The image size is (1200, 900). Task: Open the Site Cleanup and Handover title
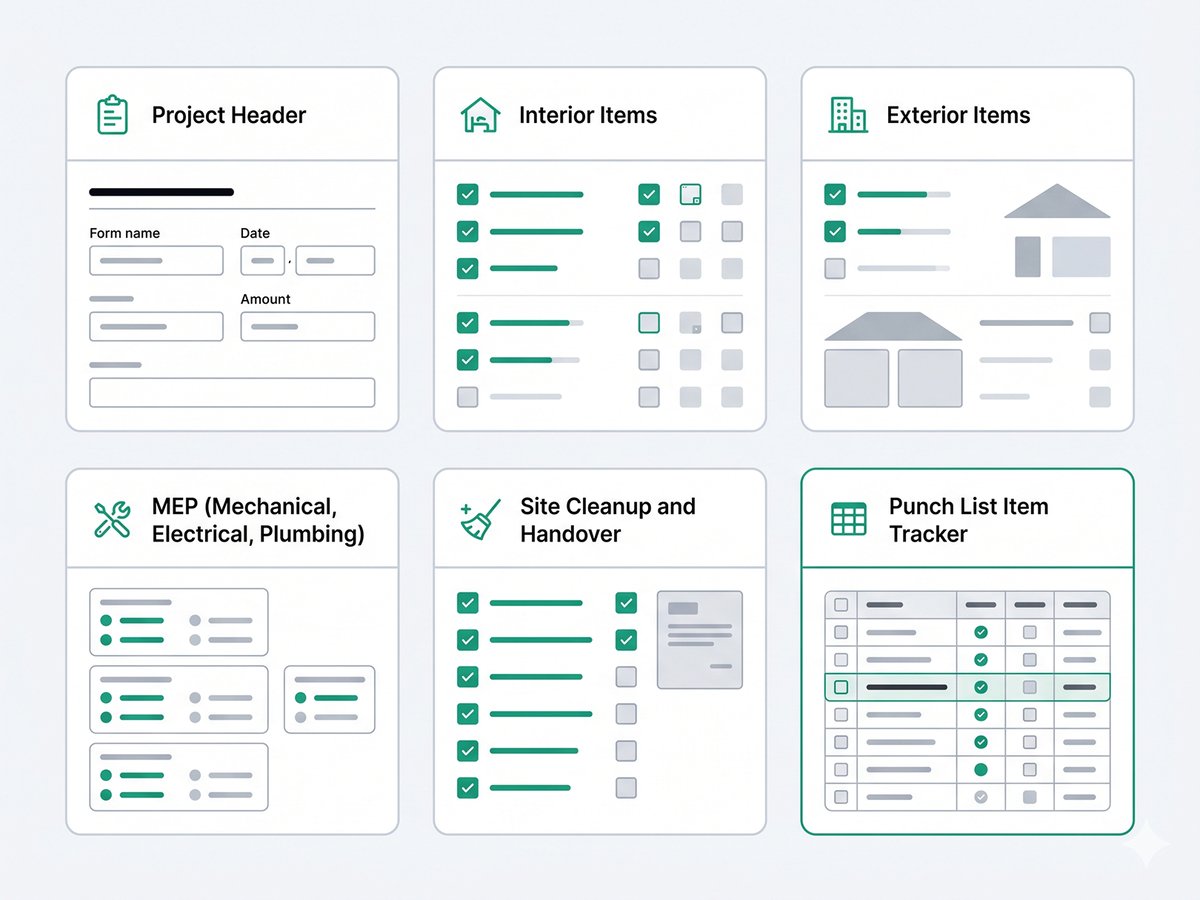[607, 520]
